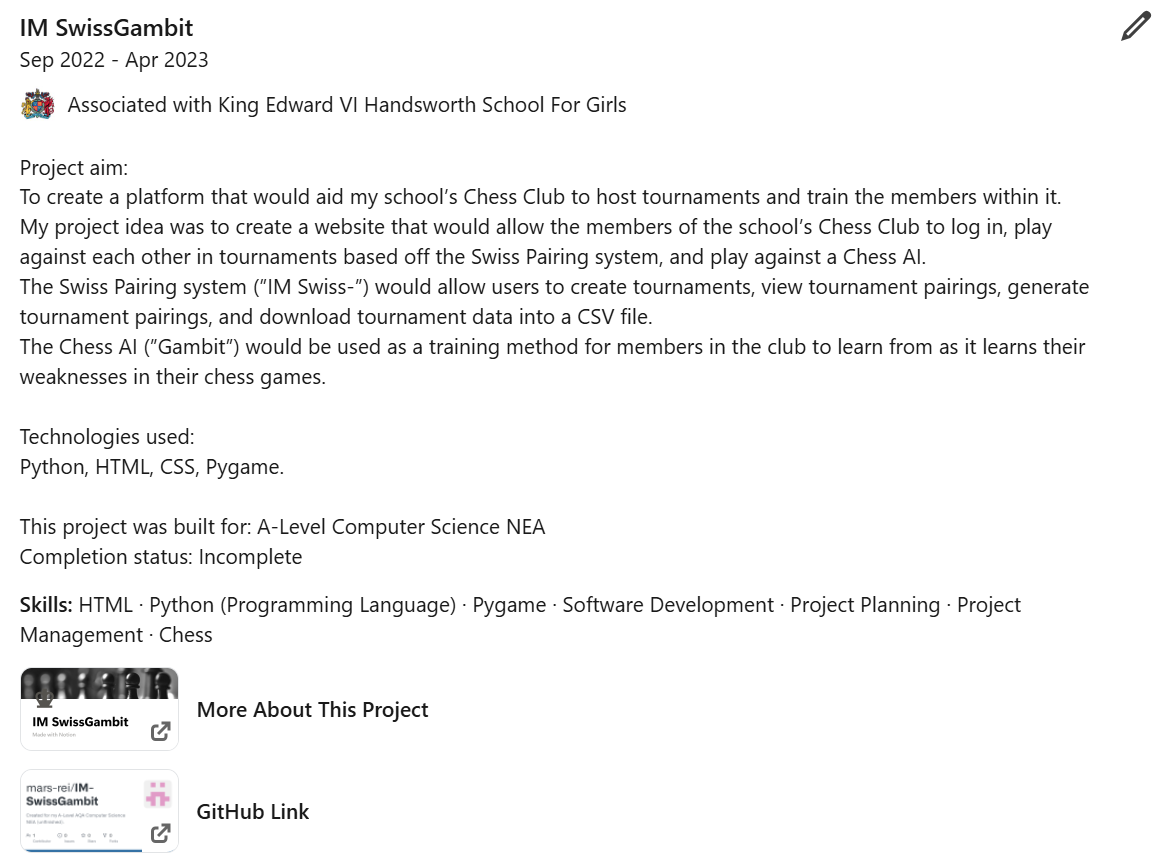Open the More About This Project link

(x=312, y=710)
